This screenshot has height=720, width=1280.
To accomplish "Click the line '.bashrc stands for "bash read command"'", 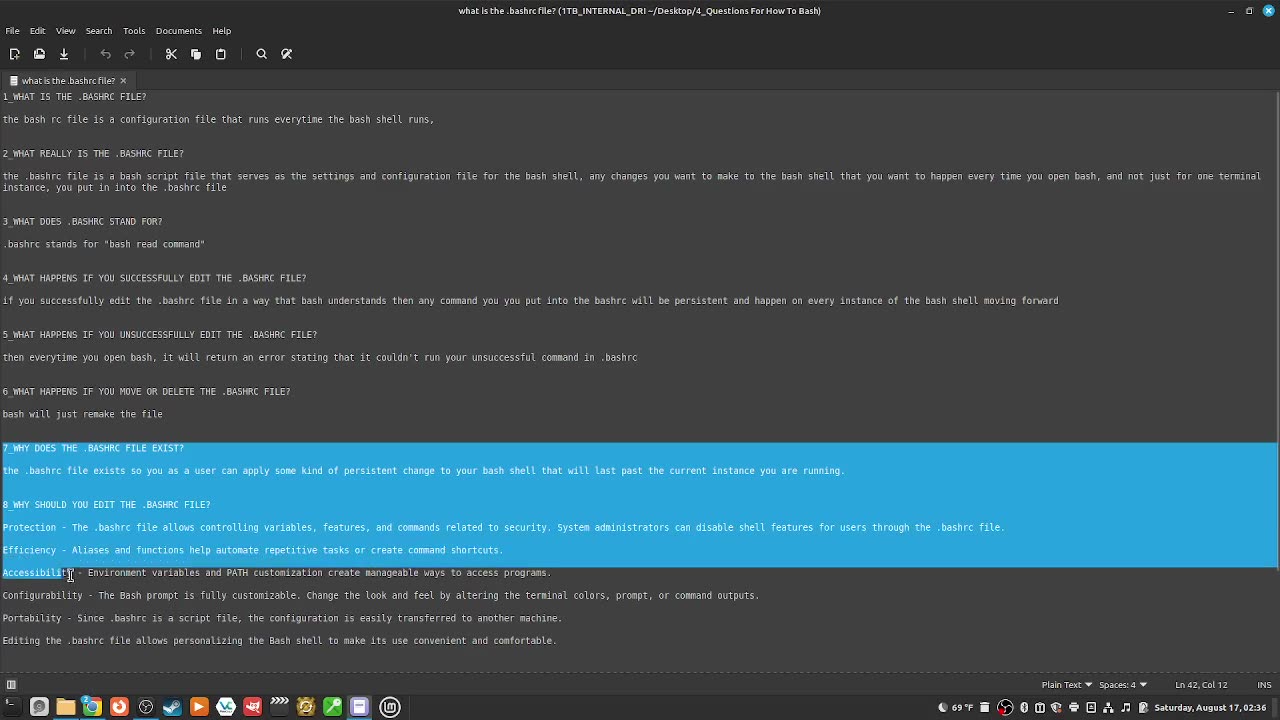I will 103,245.
